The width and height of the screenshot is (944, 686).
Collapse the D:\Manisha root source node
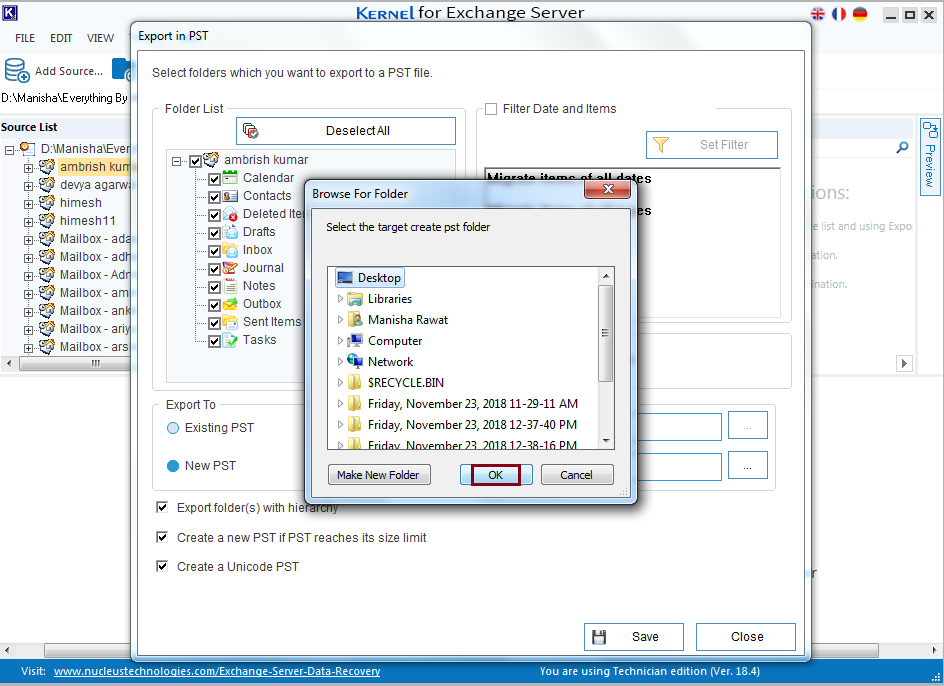[9, 150]
